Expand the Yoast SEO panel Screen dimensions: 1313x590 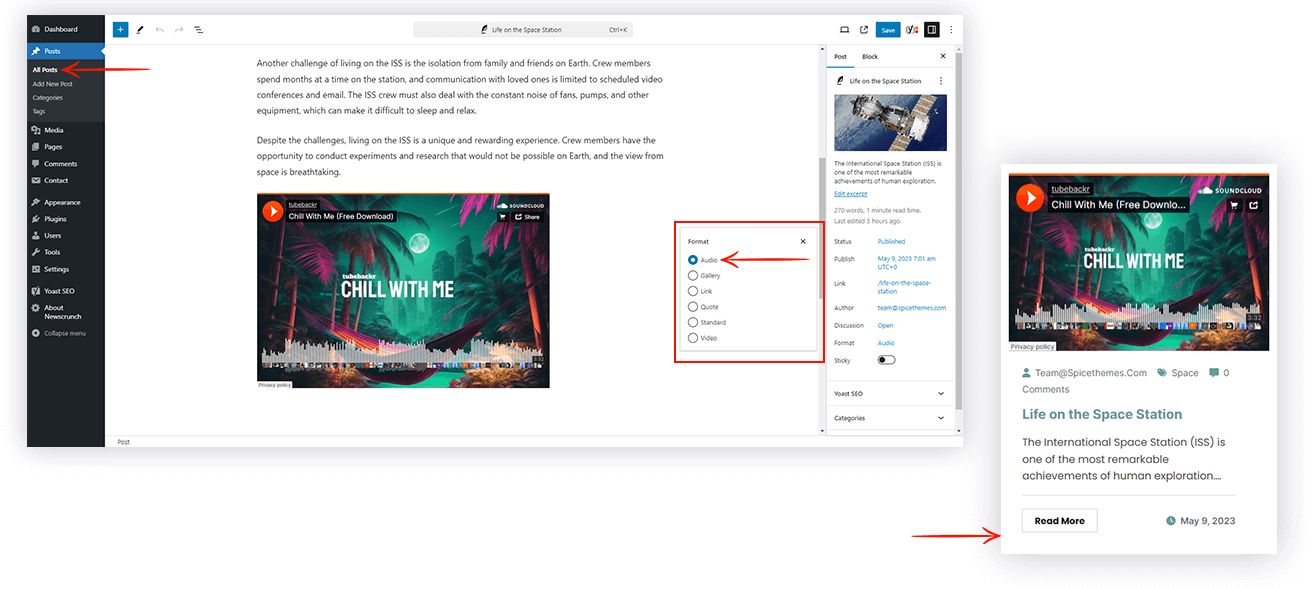[x=890, y=394]
